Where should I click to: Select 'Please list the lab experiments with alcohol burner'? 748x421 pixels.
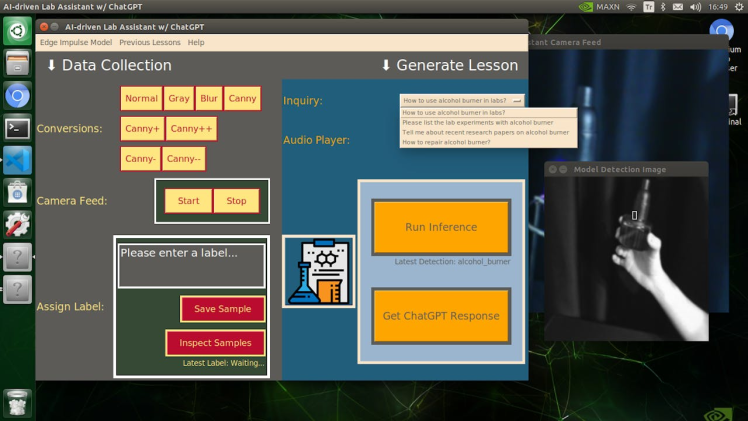(x=488, y=123)
